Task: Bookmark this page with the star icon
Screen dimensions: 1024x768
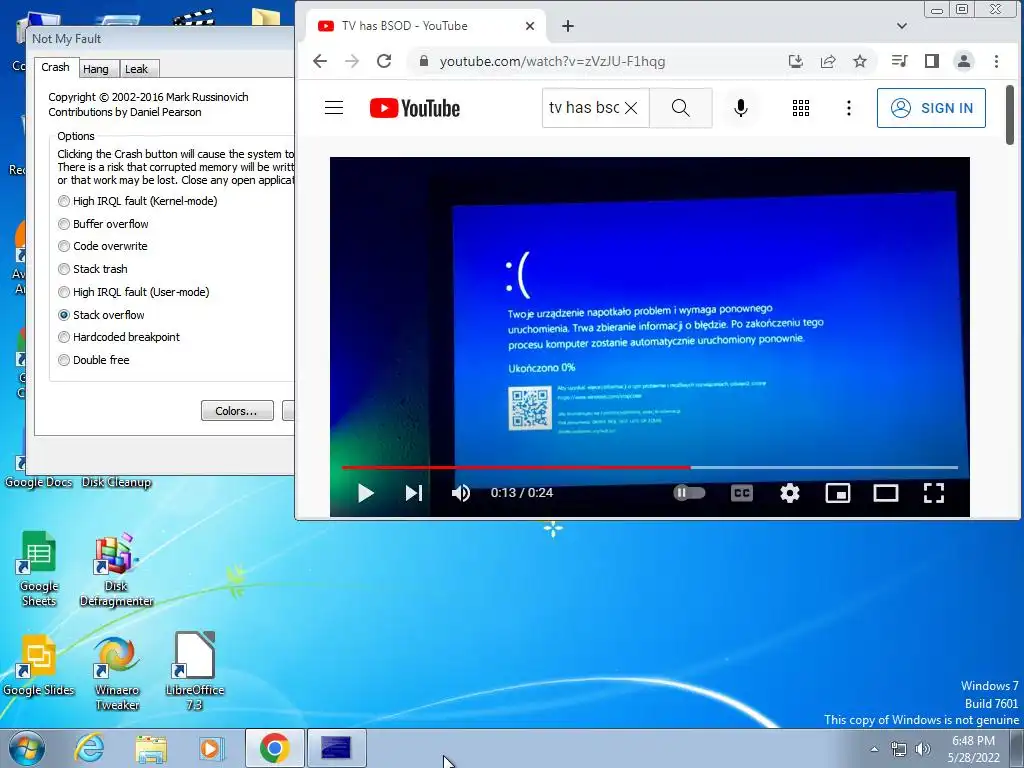Action: coord(860,61)
